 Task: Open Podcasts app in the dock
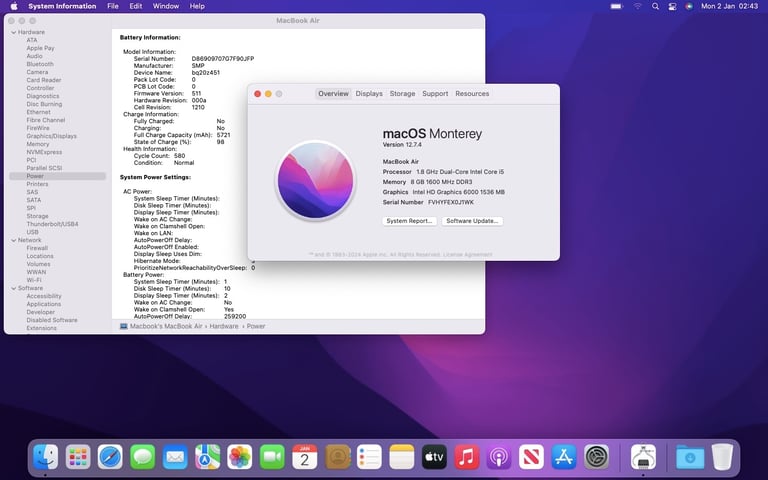click(499, 457)
